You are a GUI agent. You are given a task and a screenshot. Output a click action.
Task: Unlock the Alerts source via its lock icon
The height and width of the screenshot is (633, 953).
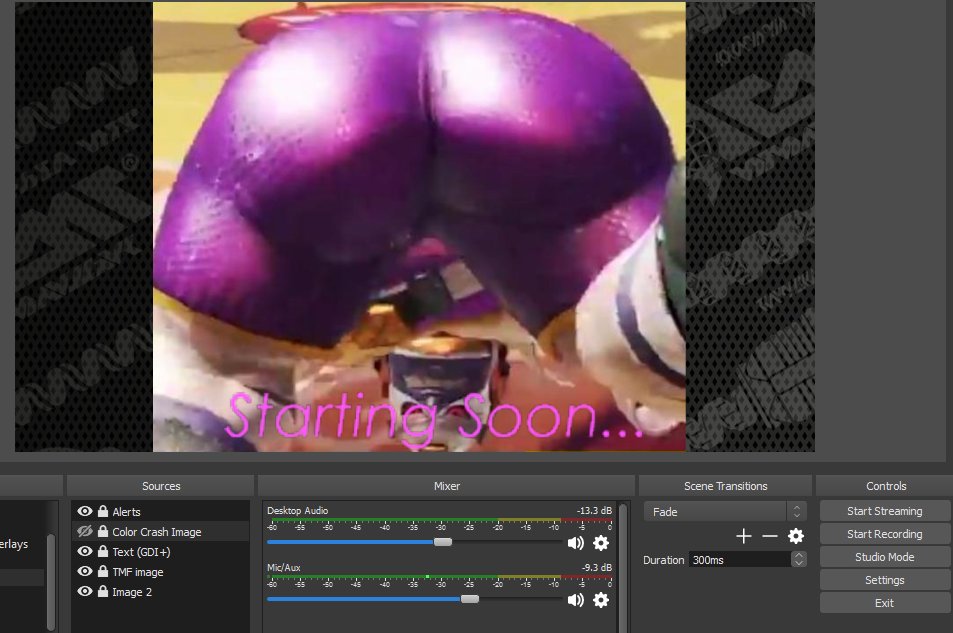[103, 511]
